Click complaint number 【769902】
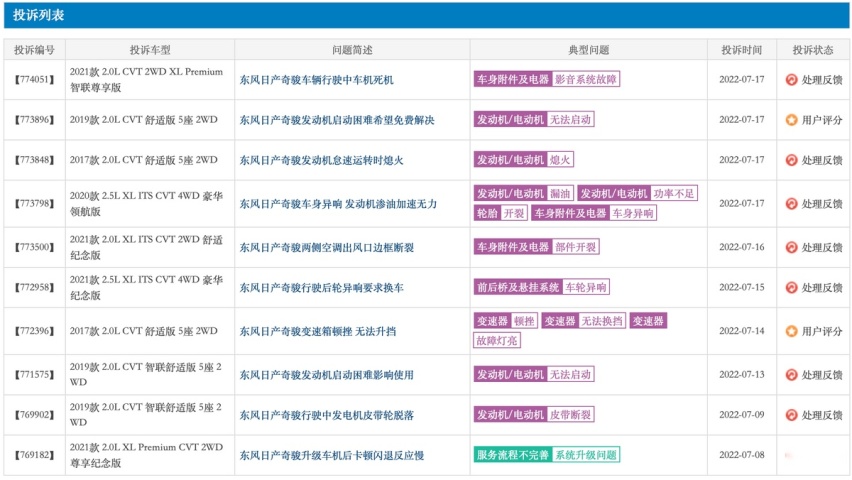 (34, 415)
